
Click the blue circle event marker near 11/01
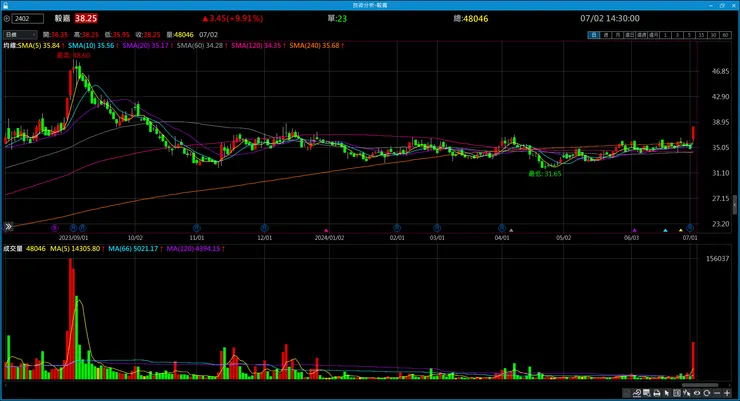pos(197,228)
